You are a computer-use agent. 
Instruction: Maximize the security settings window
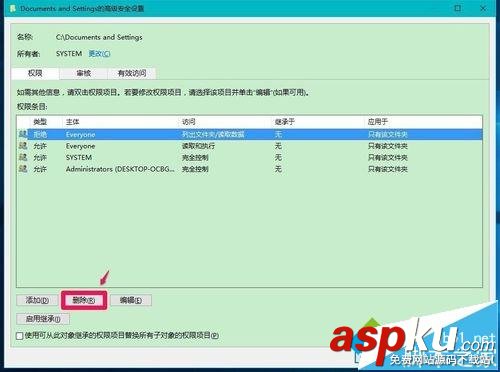tap(458, 8)
